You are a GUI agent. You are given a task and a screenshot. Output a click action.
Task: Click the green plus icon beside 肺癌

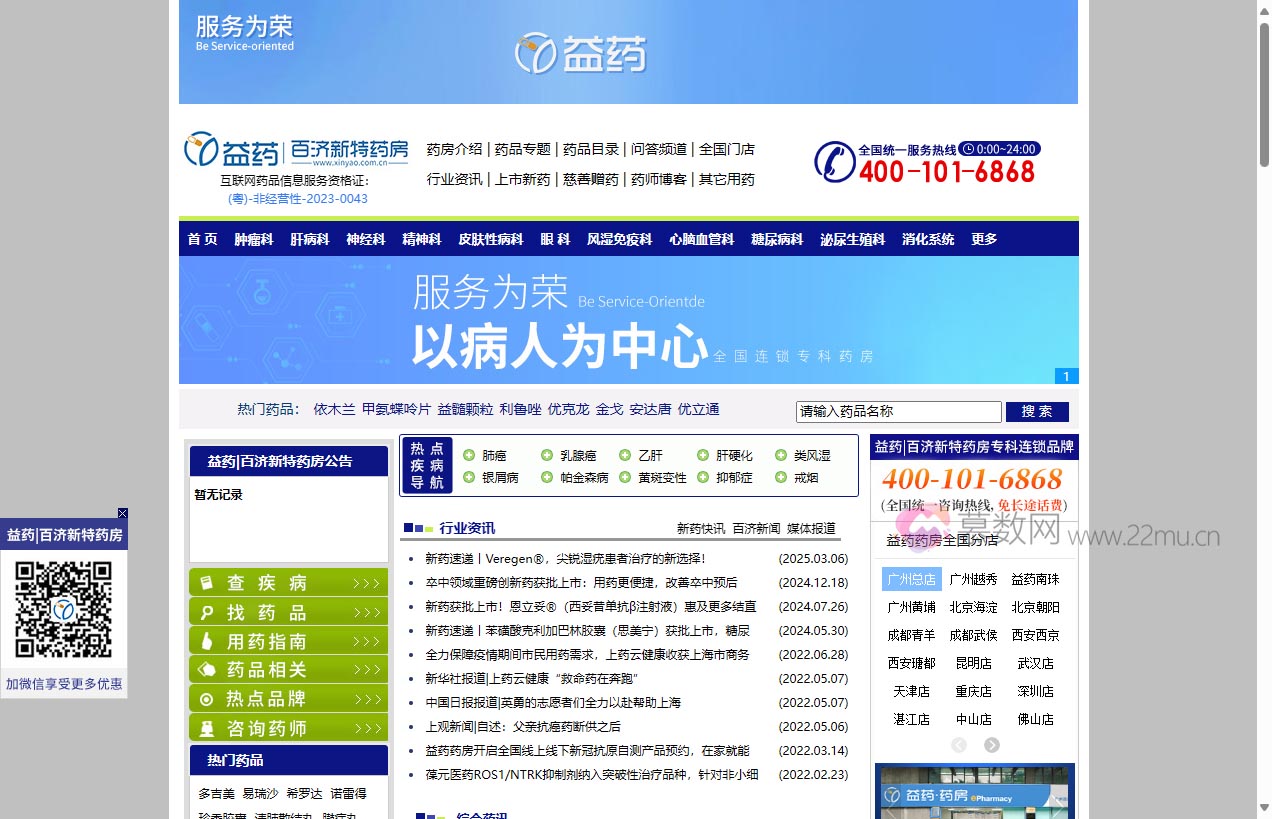pyautogui.click(x=469, y=455)
